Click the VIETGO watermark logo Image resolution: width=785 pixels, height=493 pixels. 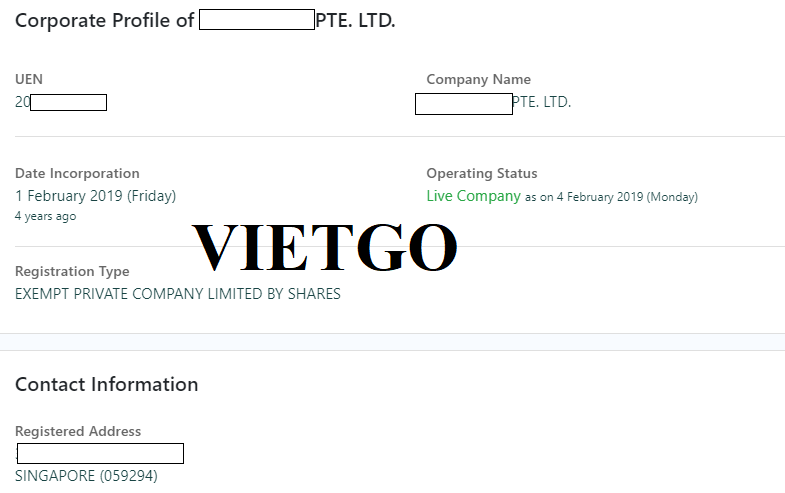324,247
